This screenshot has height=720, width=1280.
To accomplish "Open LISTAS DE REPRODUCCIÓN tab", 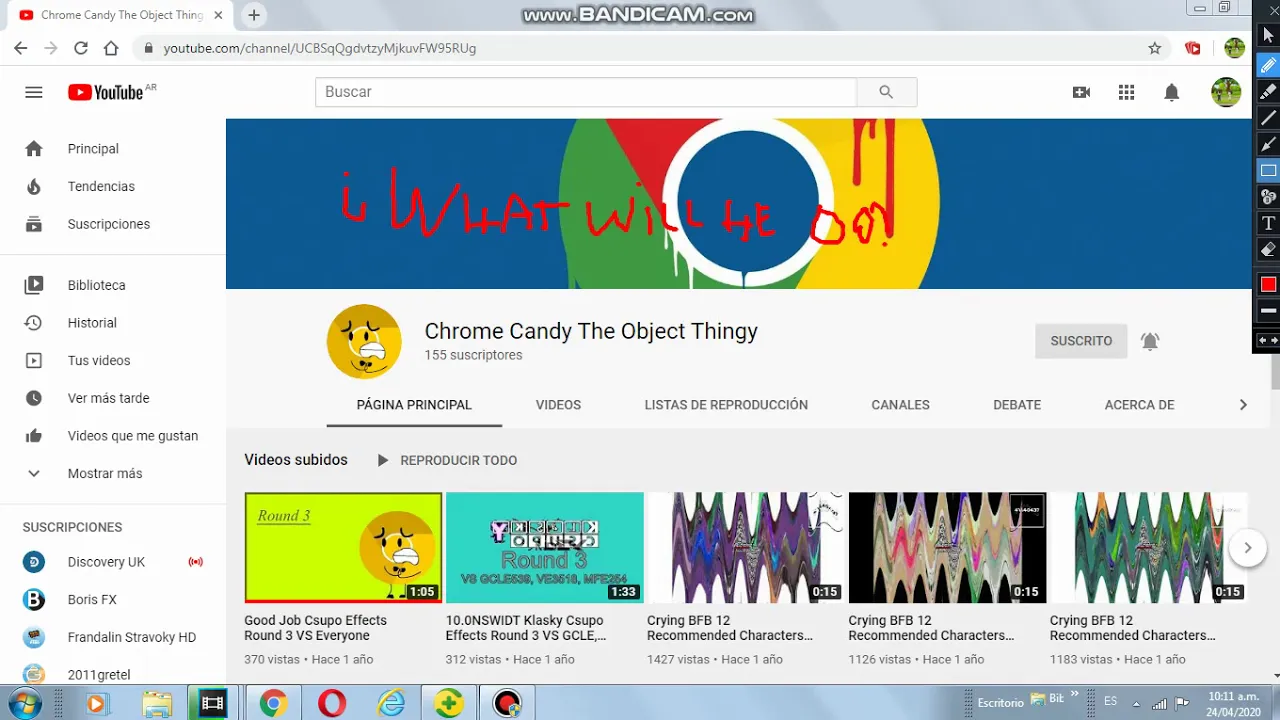I will [726, 405].
